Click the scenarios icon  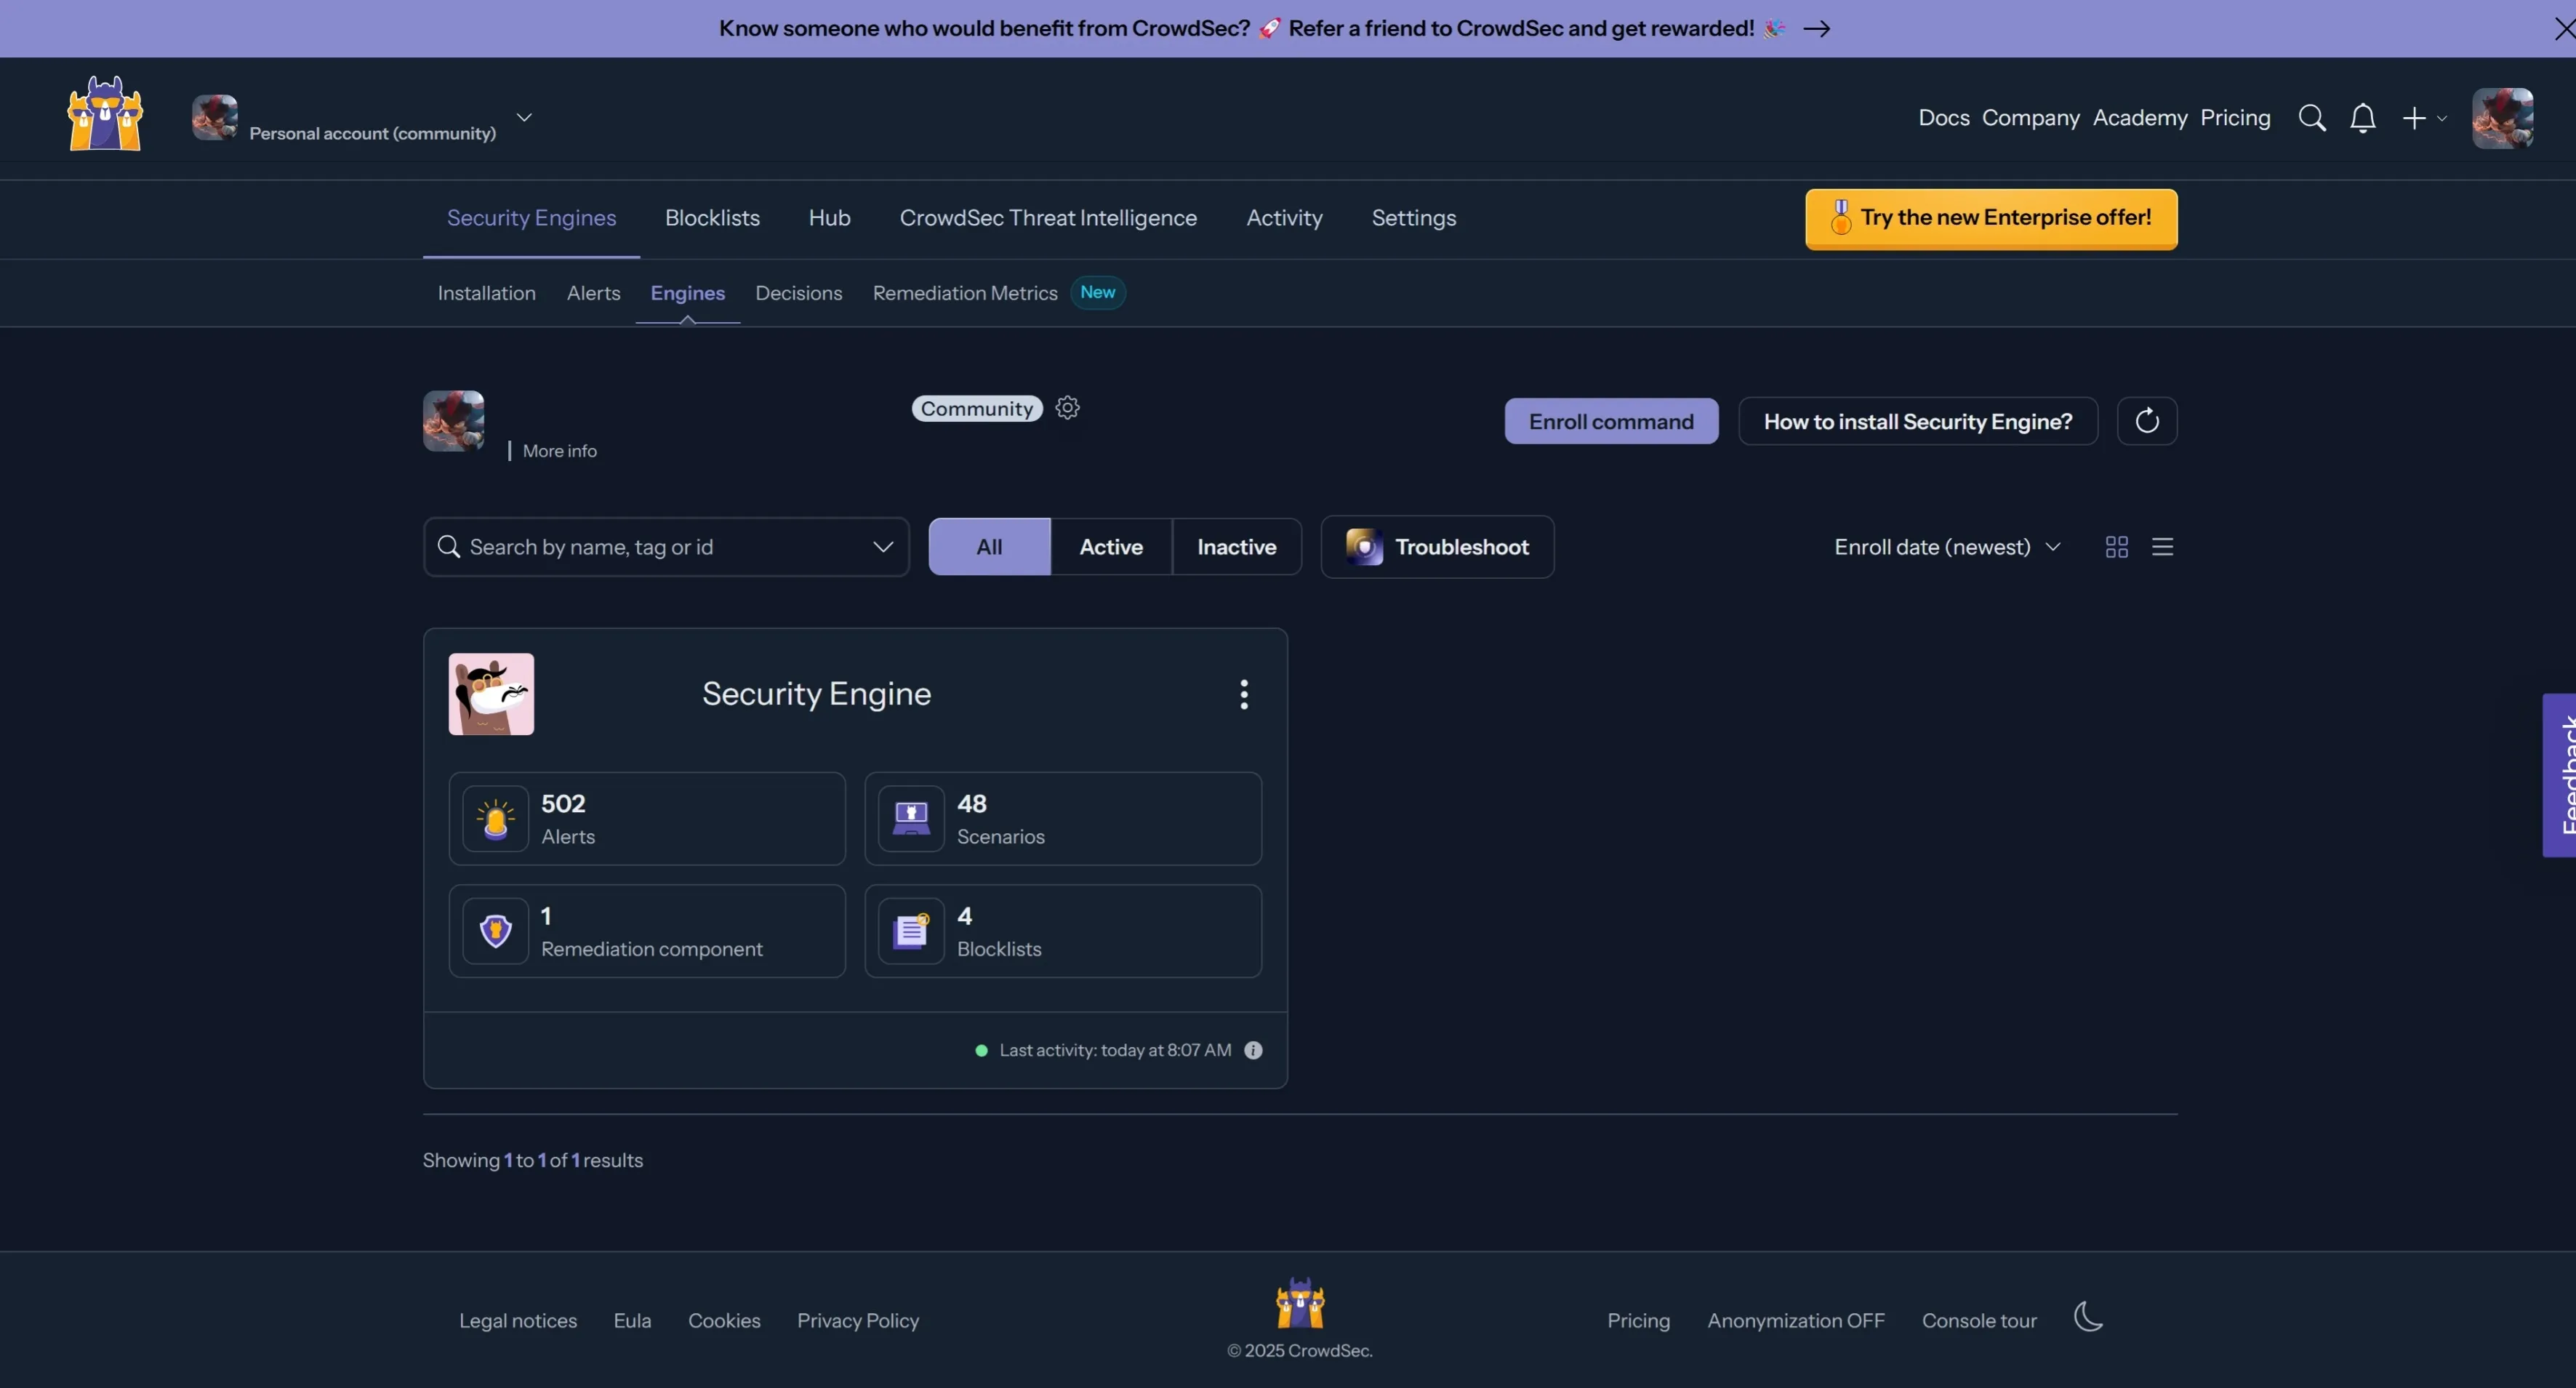click(x=911, y=818)
